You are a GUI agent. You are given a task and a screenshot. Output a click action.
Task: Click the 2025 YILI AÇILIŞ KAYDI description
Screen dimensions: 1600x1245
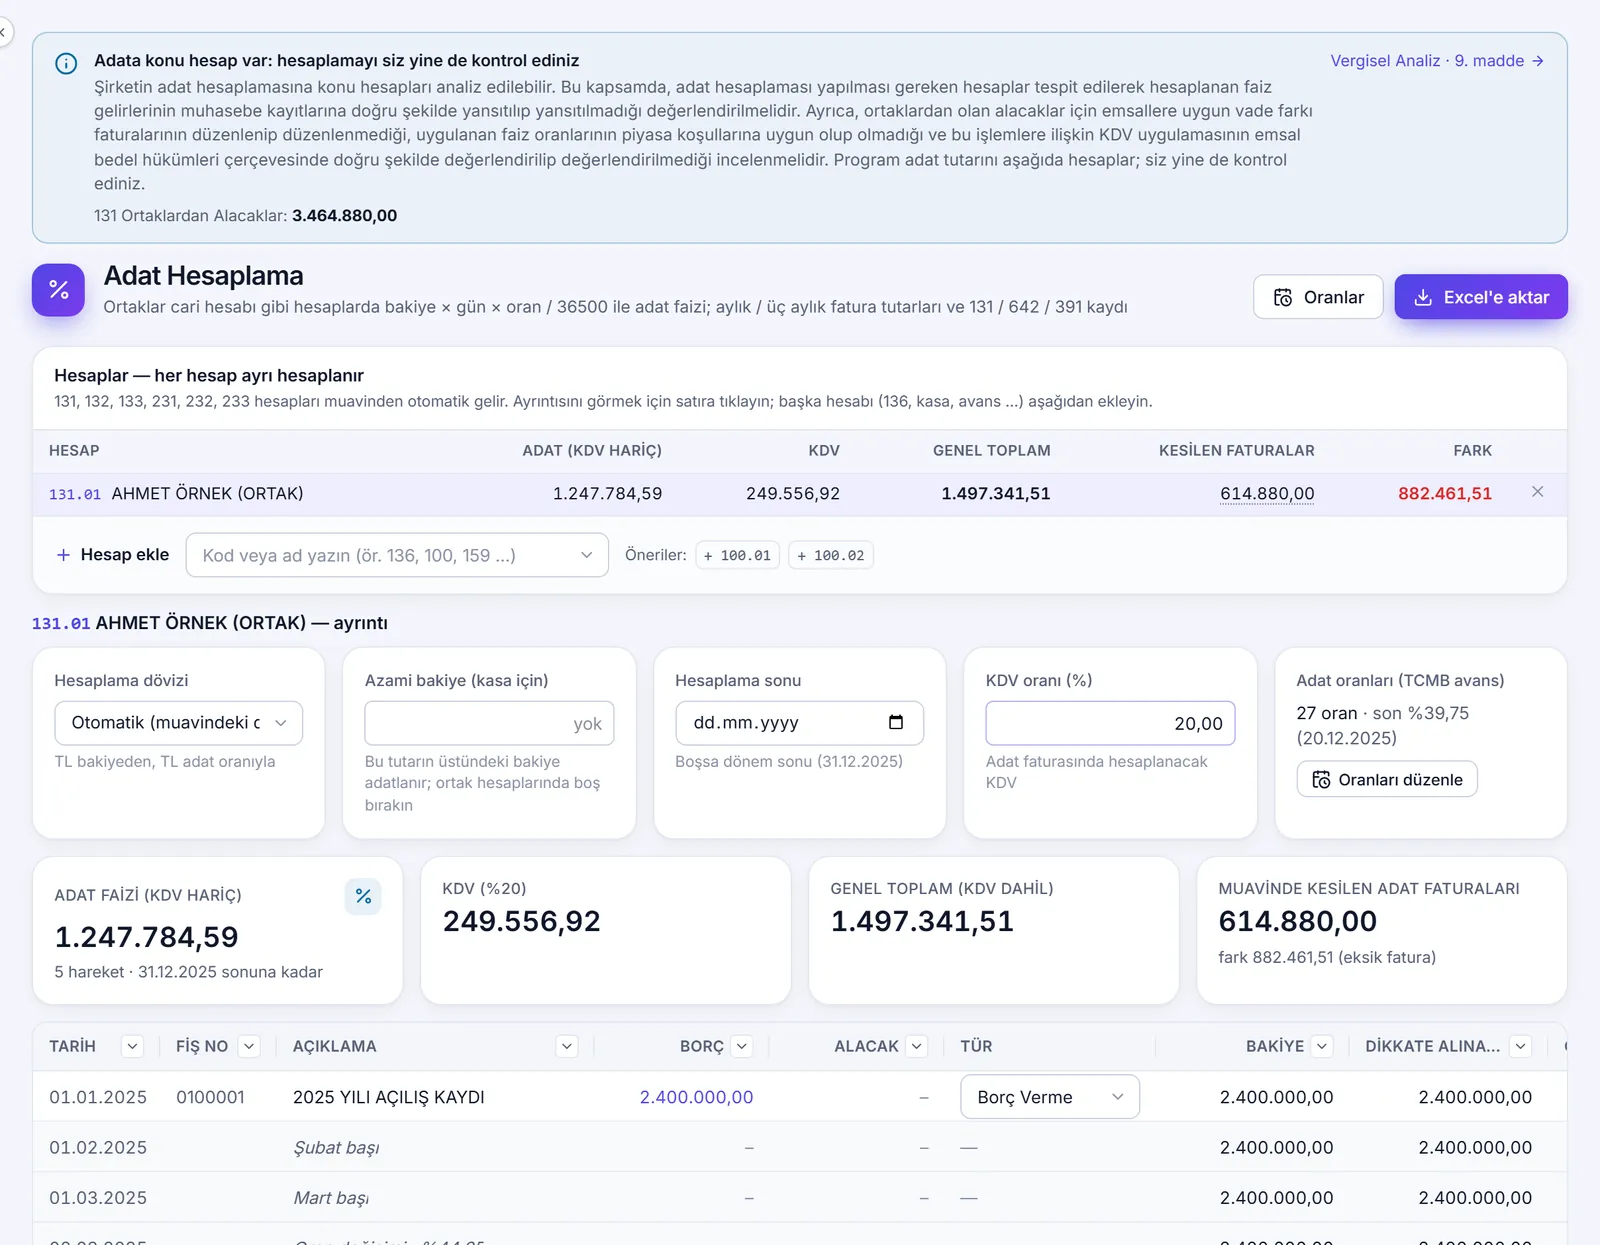click(x=389, y=1097)
